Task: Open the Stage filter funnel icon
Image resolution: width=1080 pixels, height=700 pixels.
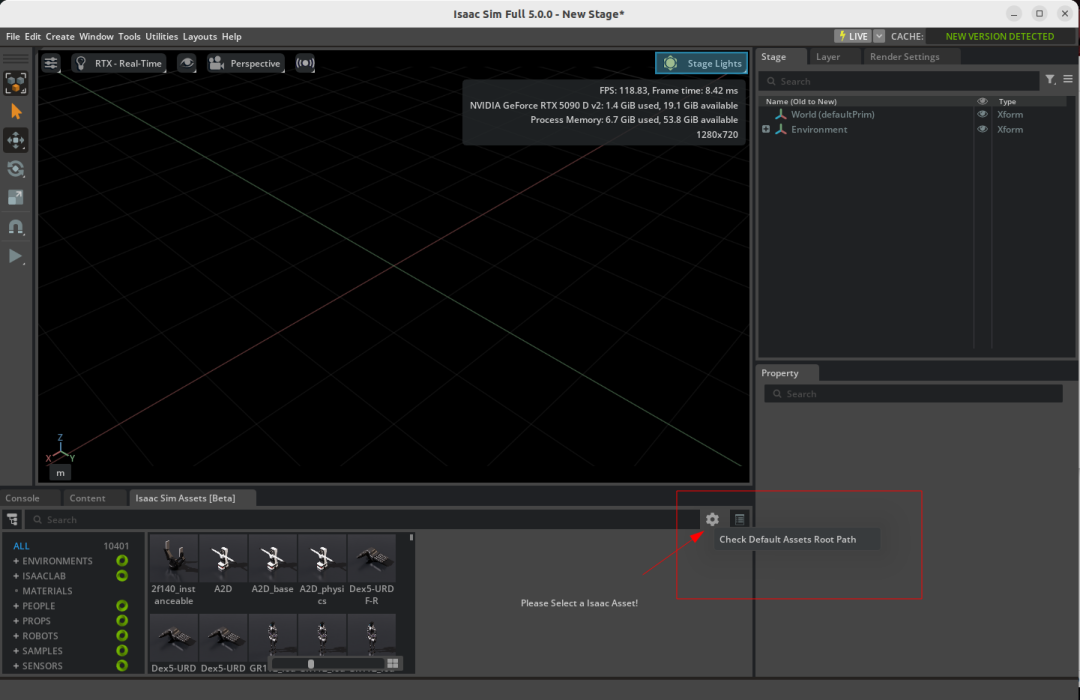Action: pyautogui.click(x=1050, y=80)
